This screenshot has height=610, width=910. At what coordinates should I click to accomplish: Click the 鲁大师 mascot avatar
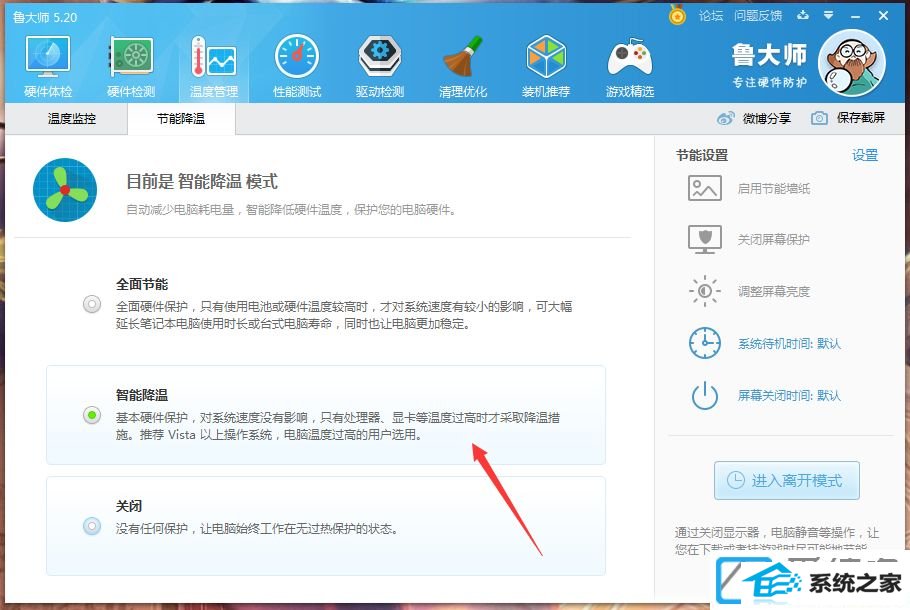click(x=851, y=63)
